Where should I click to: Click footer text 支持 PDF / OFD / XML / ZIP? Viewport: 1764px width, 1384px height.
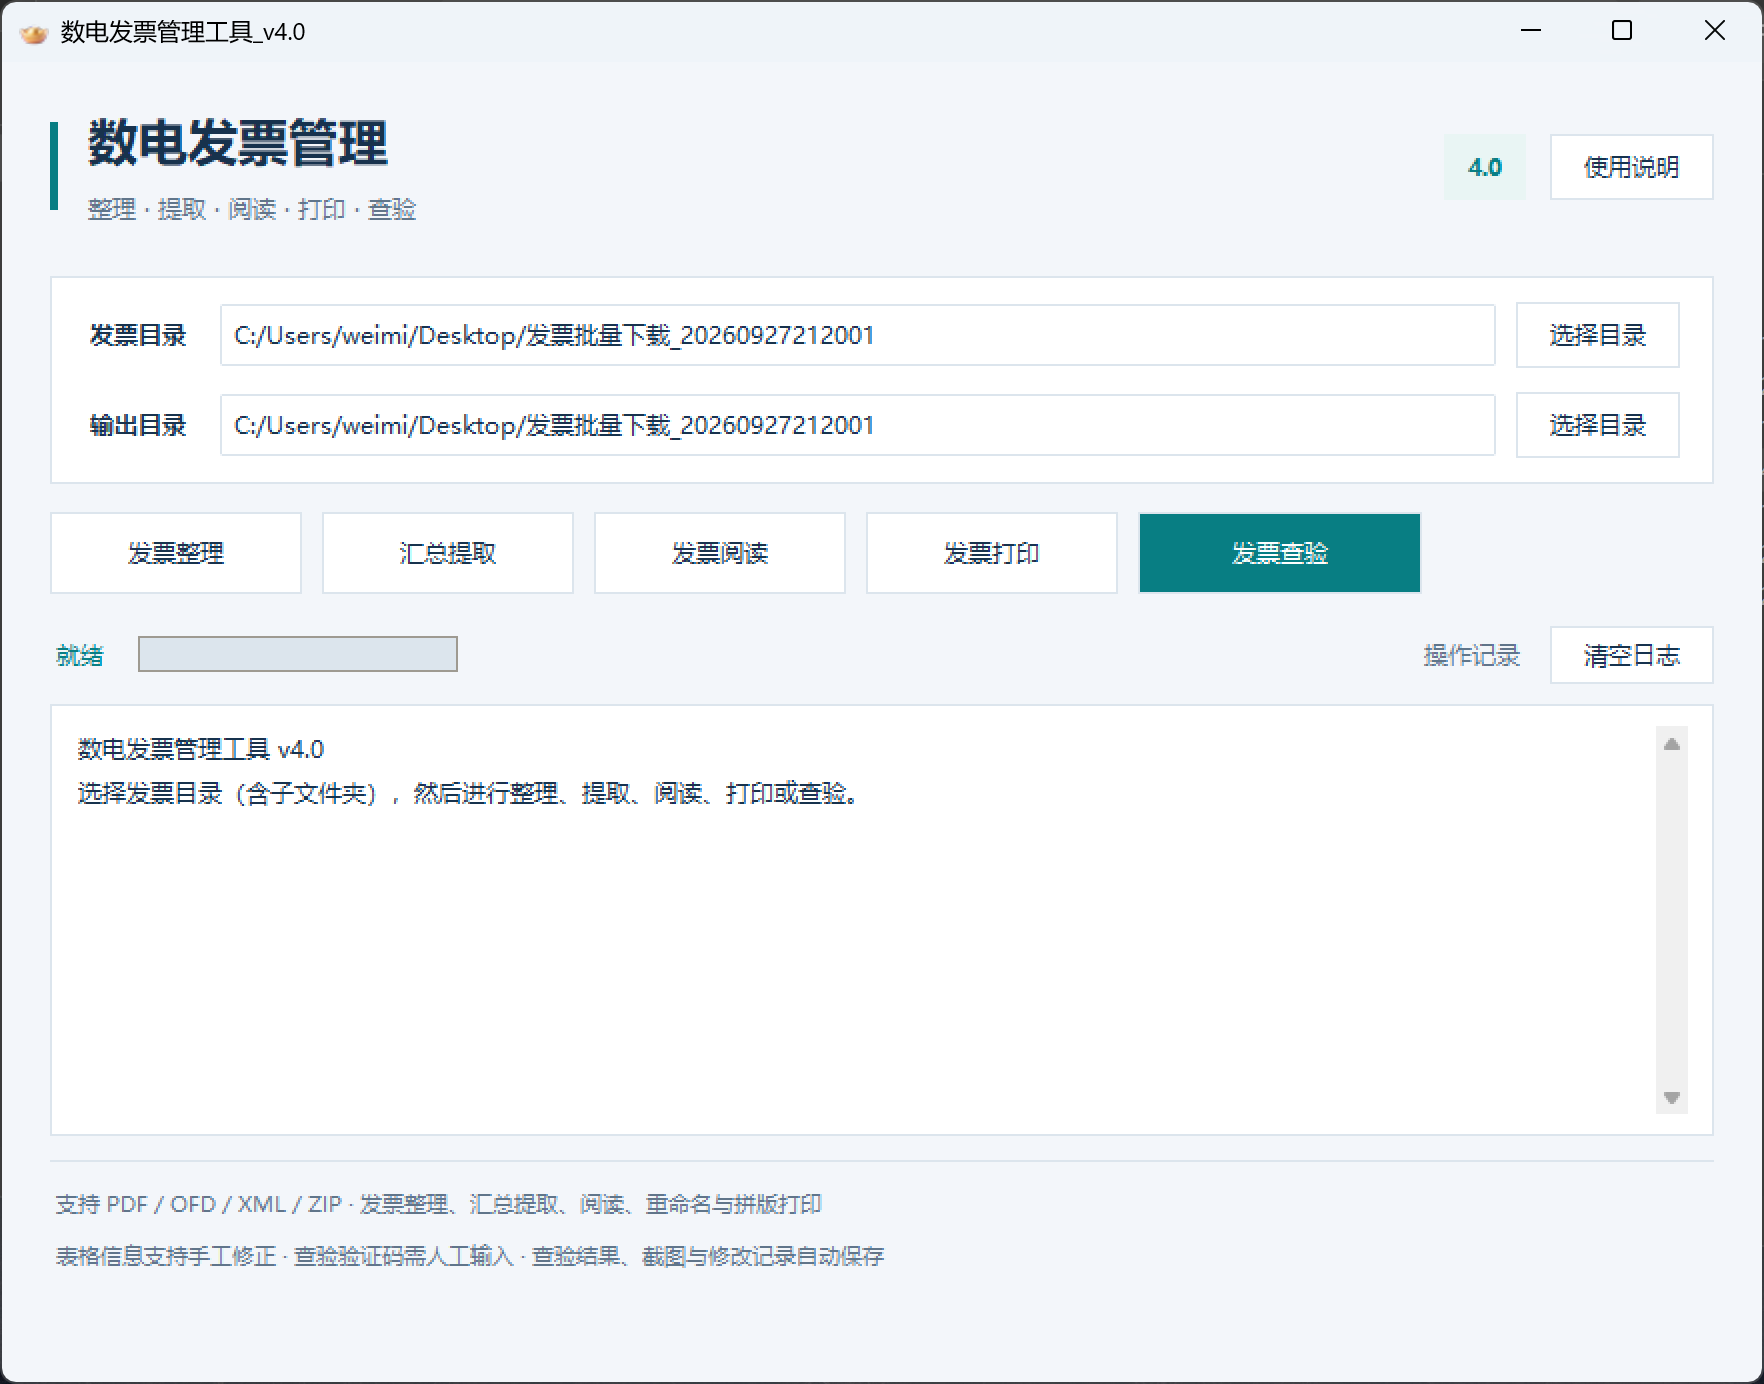click(199, 1204)
